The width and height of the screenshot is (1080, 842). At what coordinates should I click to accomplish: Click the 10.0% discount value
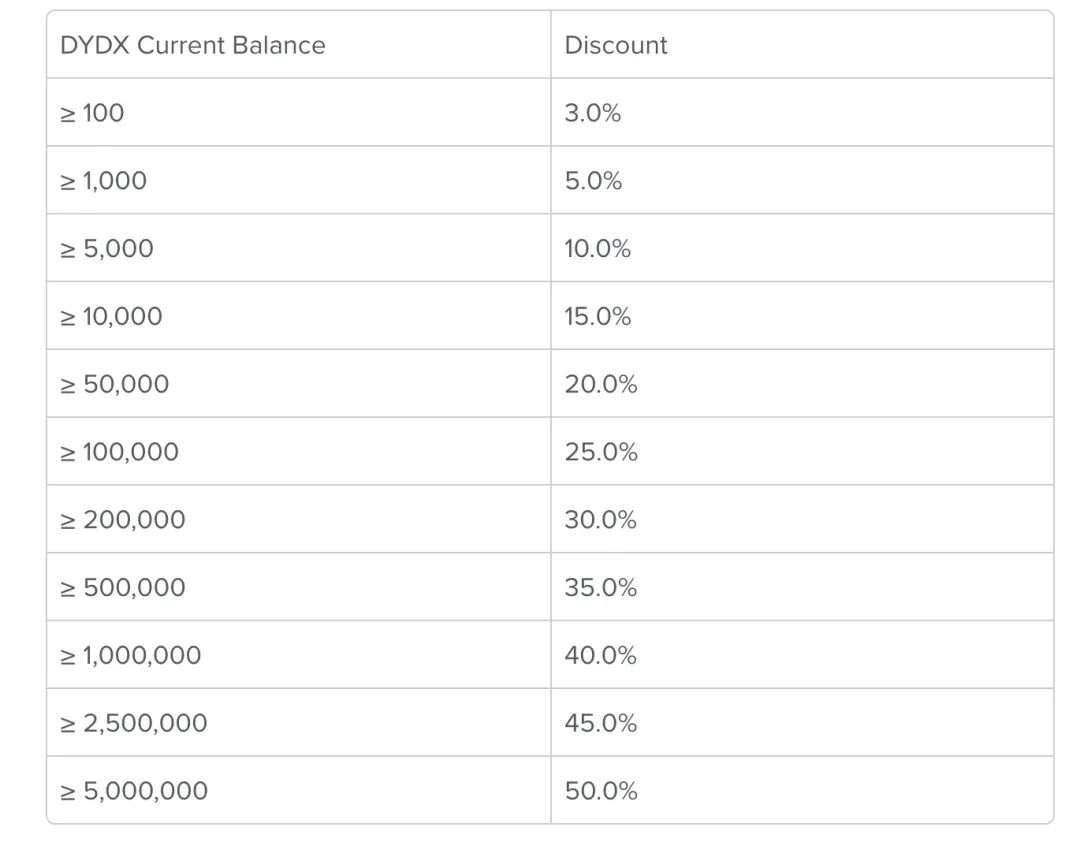click(x=597, y=248)
